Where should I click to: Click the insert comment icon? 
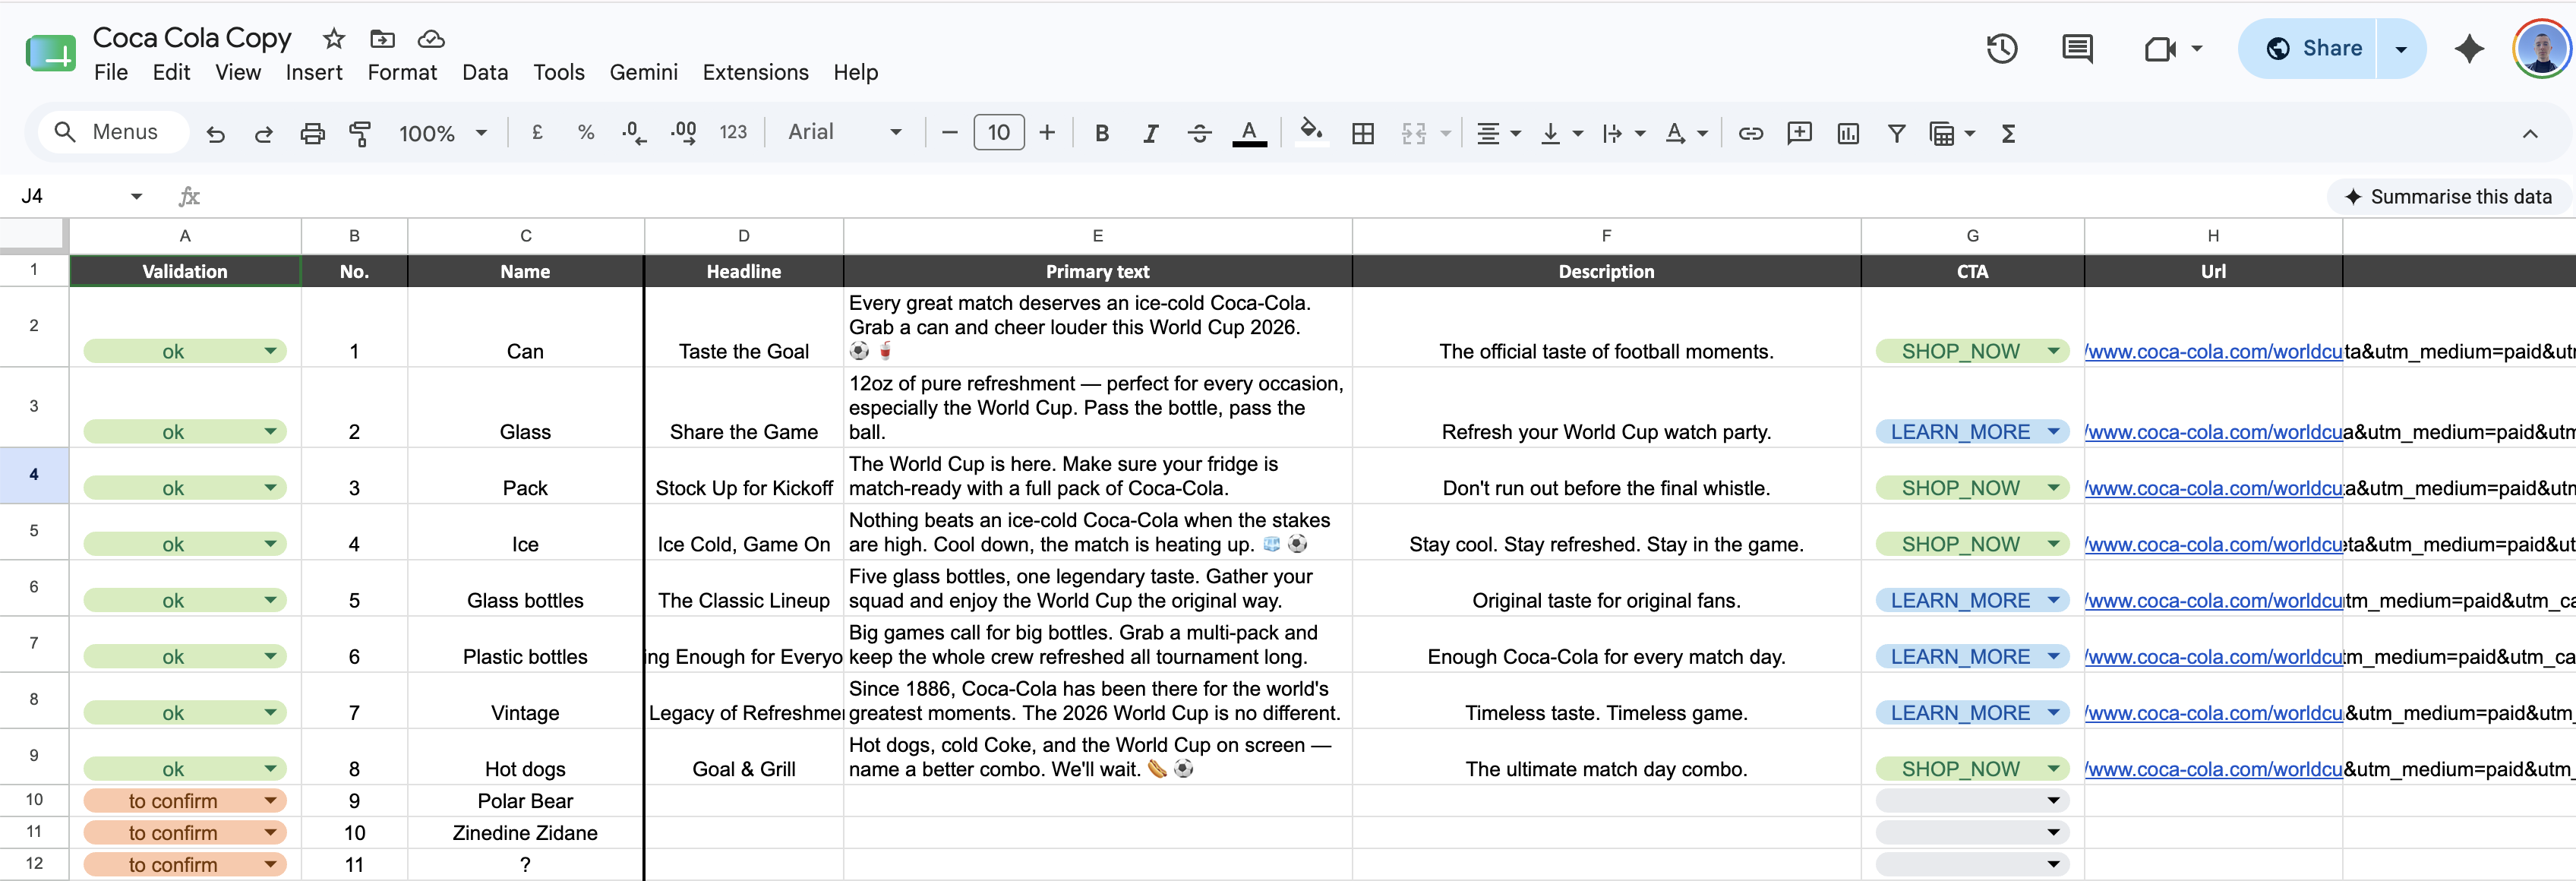(x=1799, y=133)
